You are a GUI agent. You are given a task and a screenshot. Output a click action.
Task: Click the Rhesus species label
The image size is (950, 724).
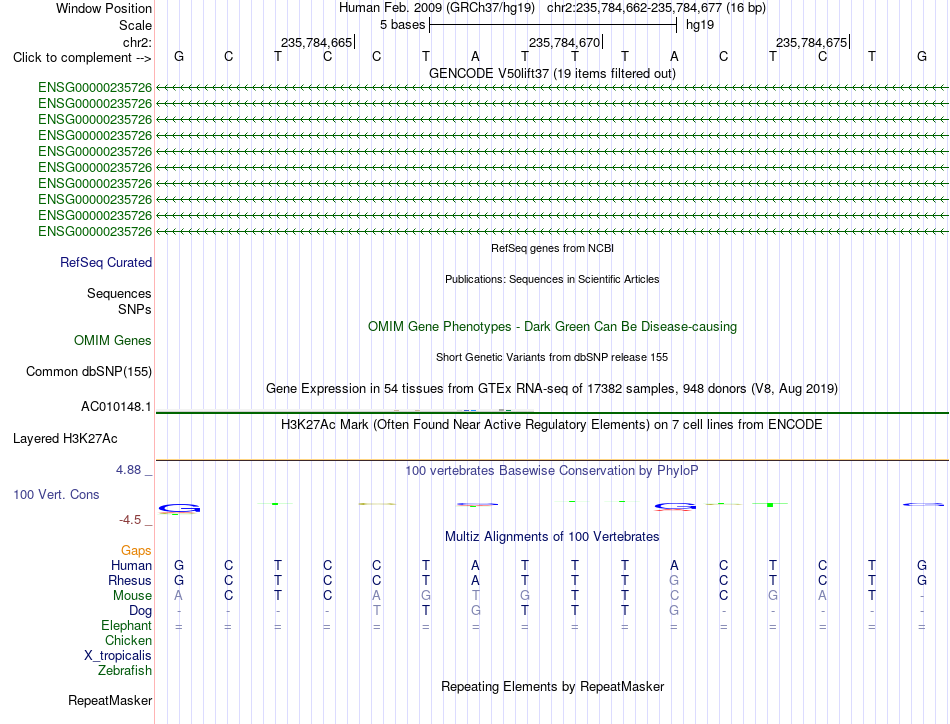click(129, 580)
